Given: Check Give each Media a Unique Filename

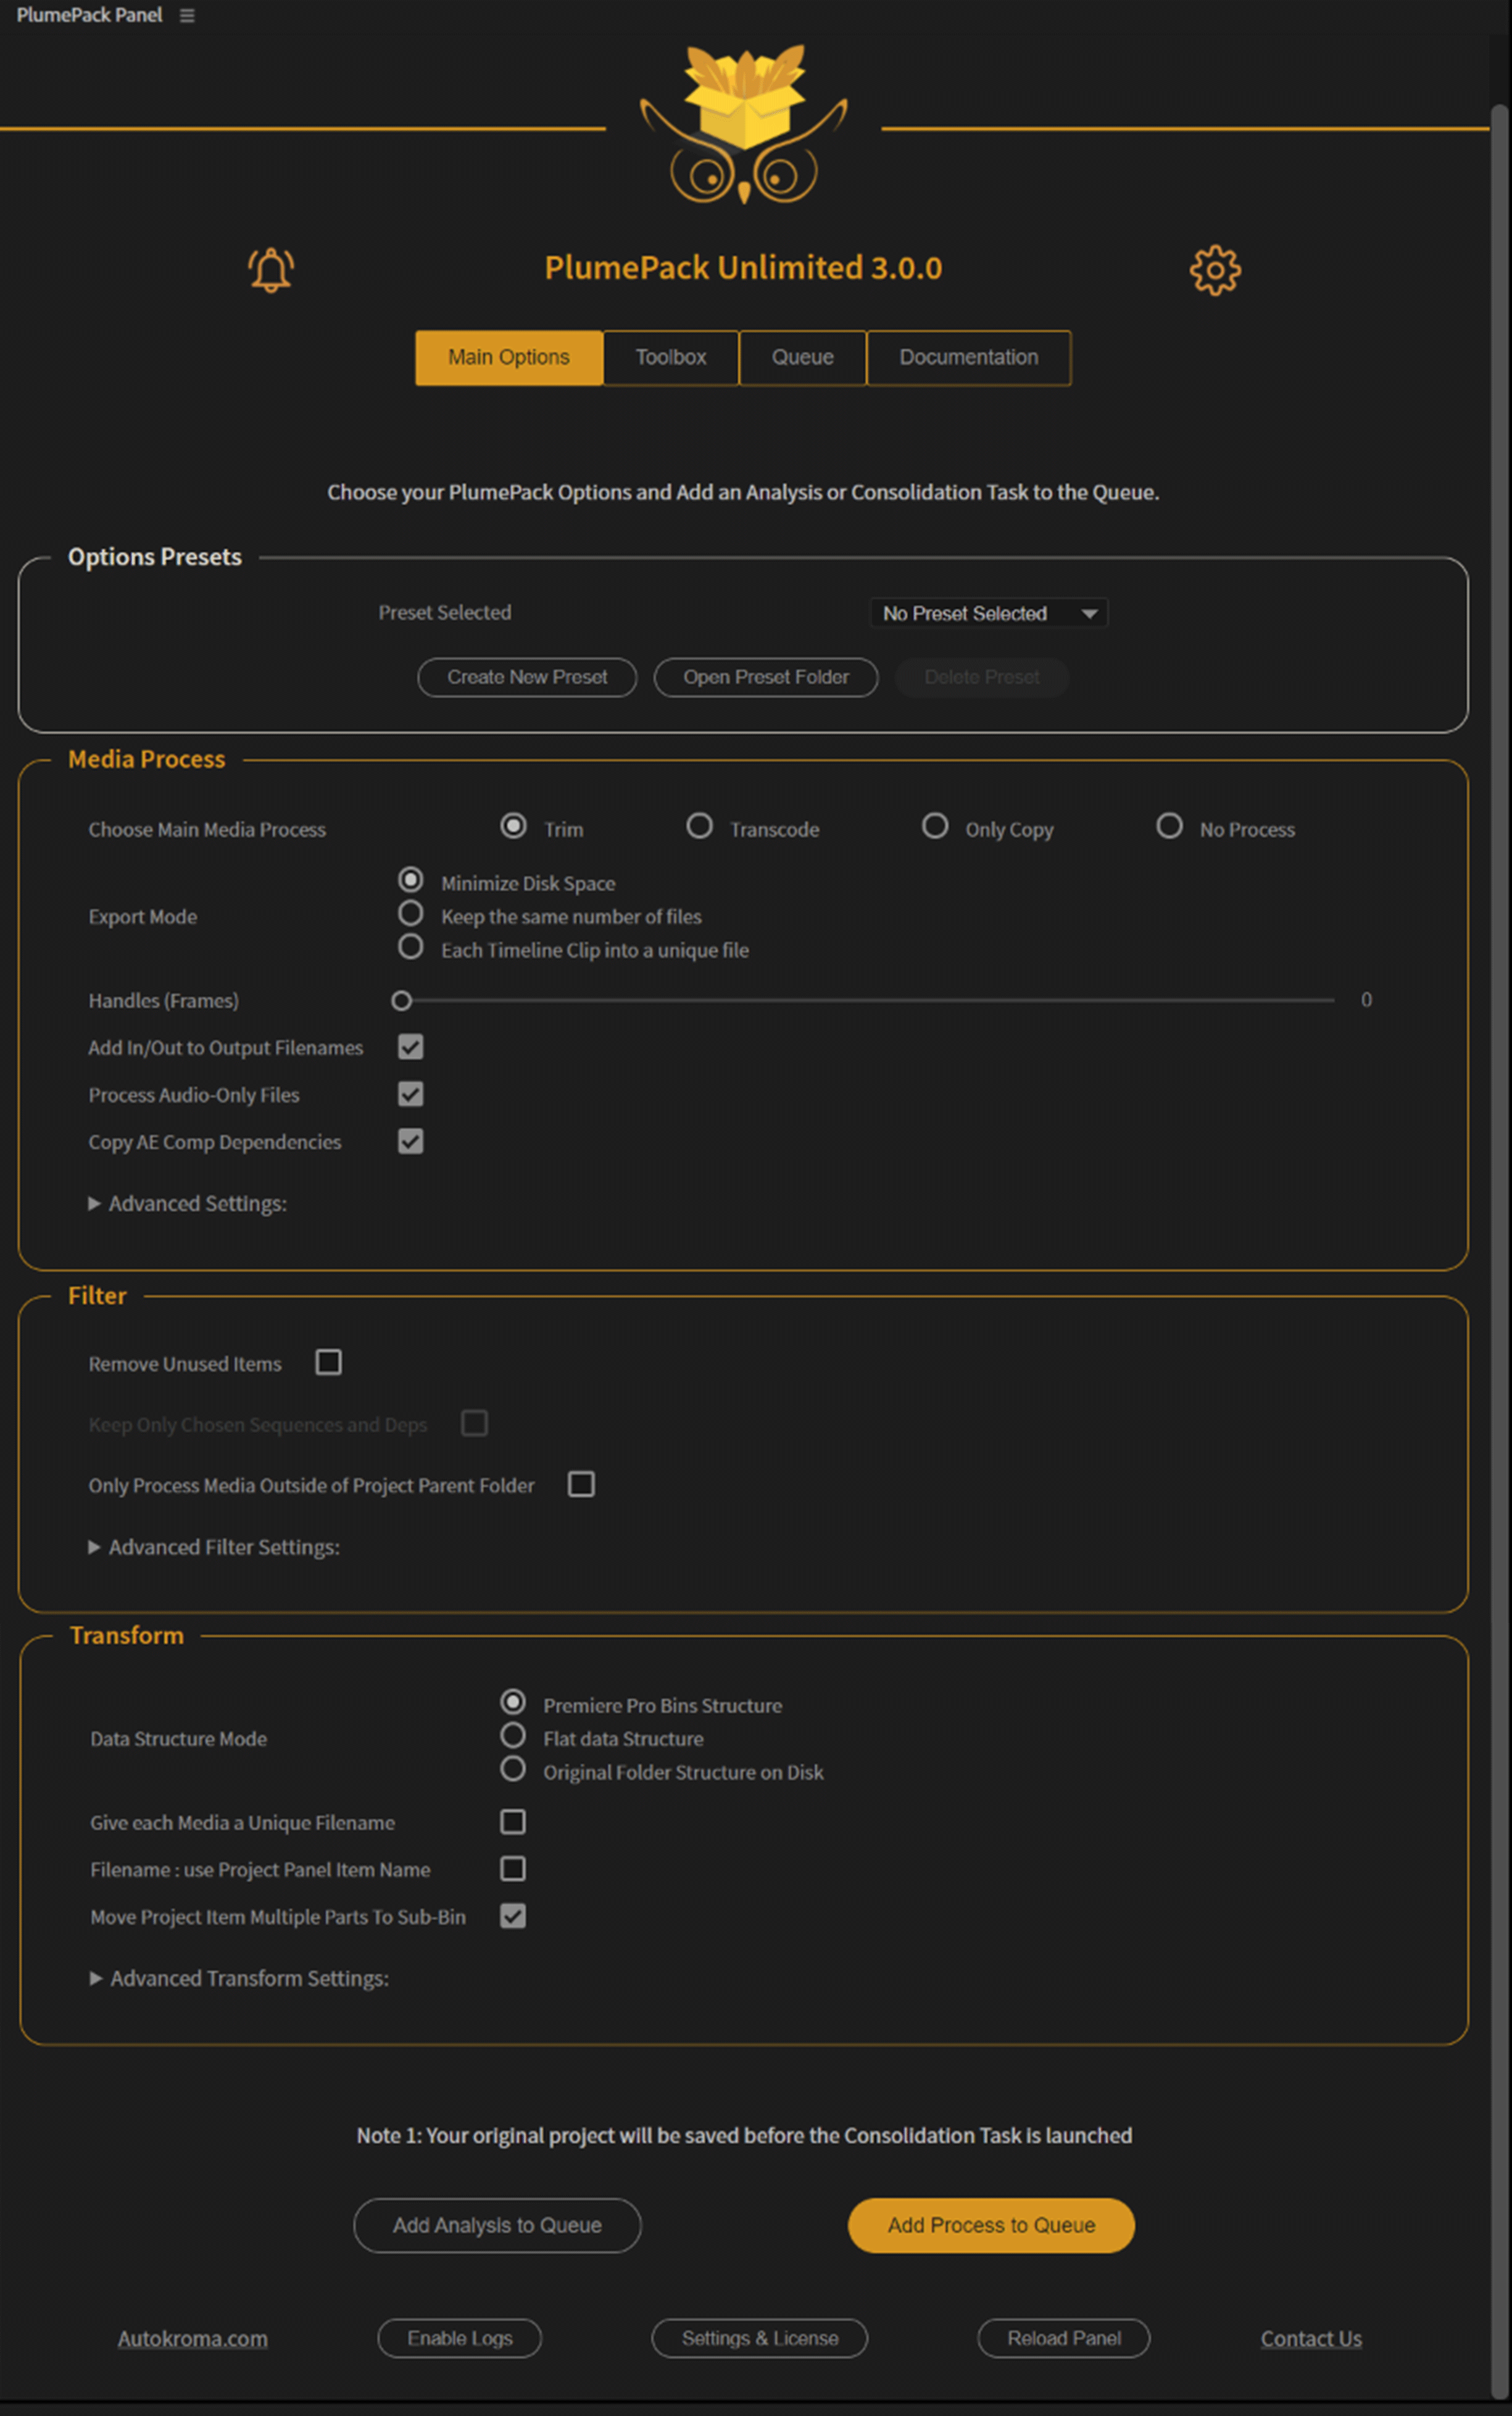Looking at the screenshot, I should 513,1822.
